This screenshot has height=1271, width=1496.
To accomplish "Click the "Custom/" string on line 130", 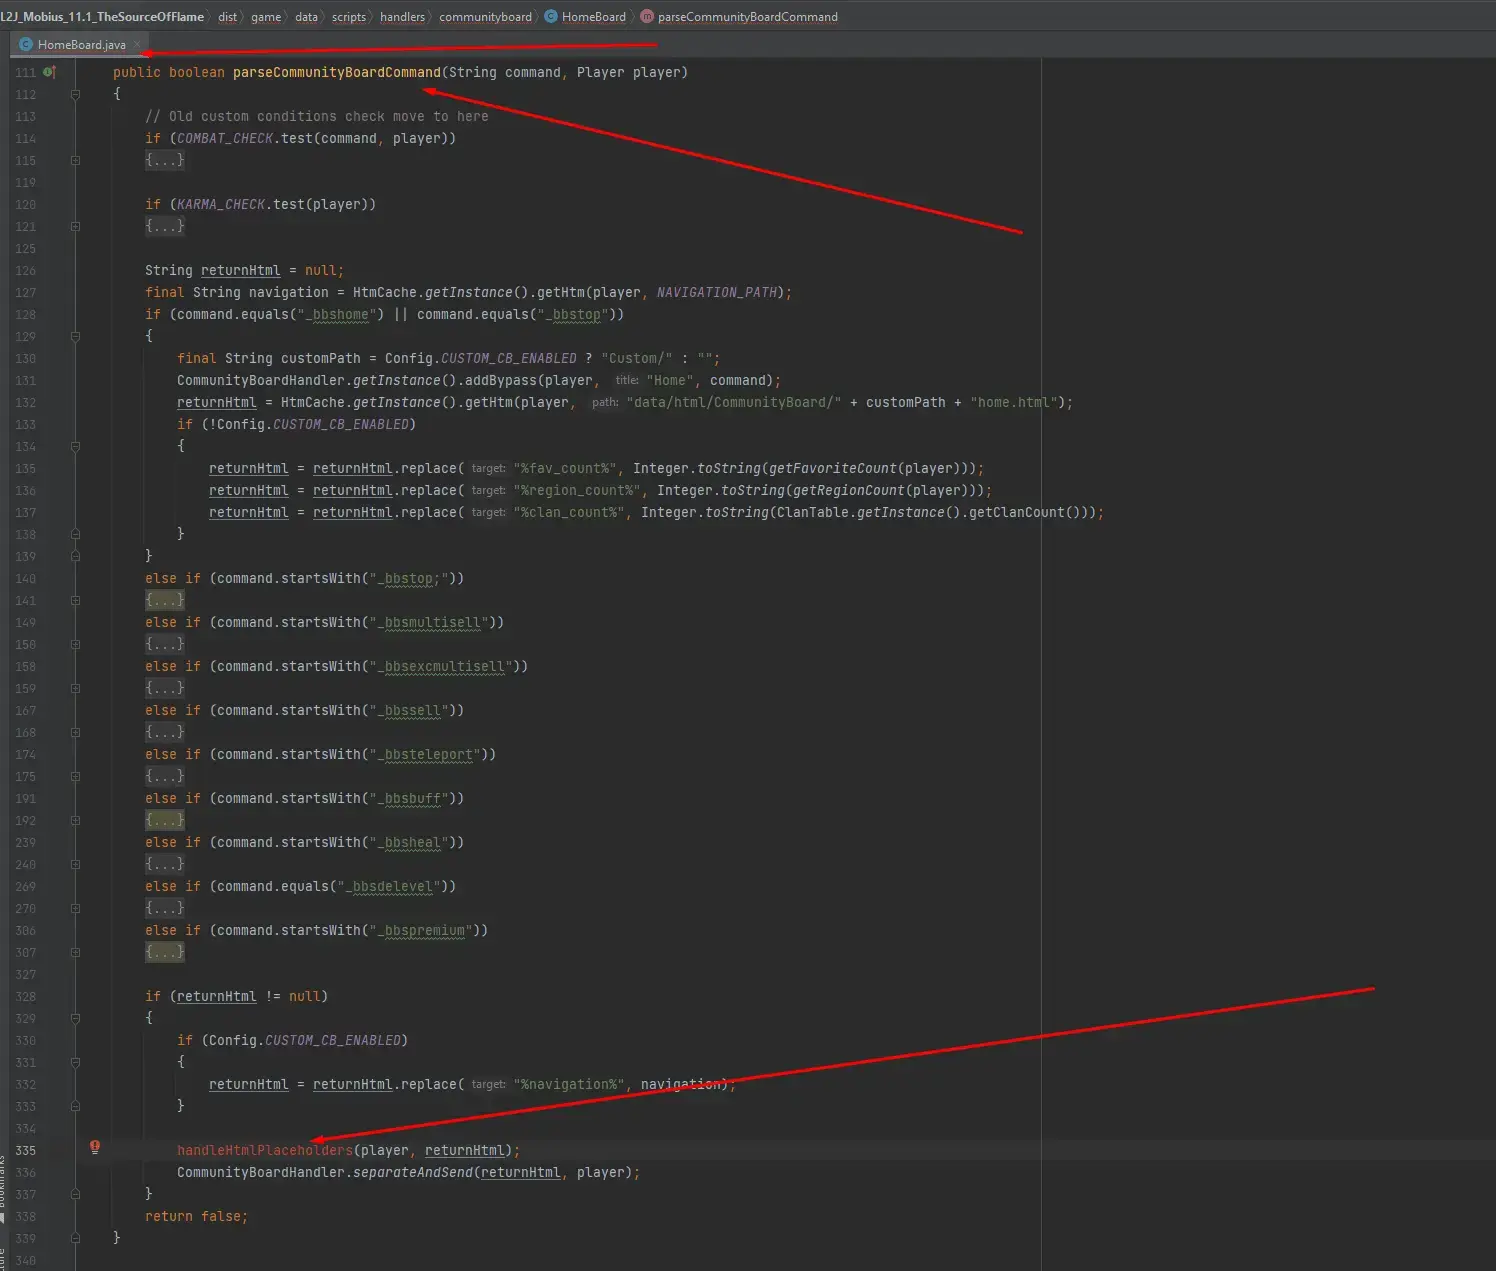I will click(637, 358).
